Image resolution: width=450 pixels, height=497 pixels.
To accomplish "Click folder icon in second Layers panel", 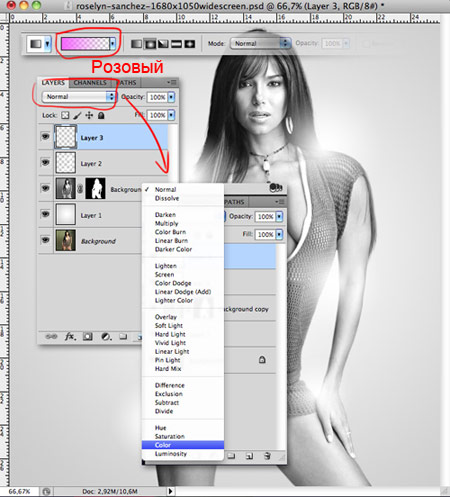I will click(231, 456).
